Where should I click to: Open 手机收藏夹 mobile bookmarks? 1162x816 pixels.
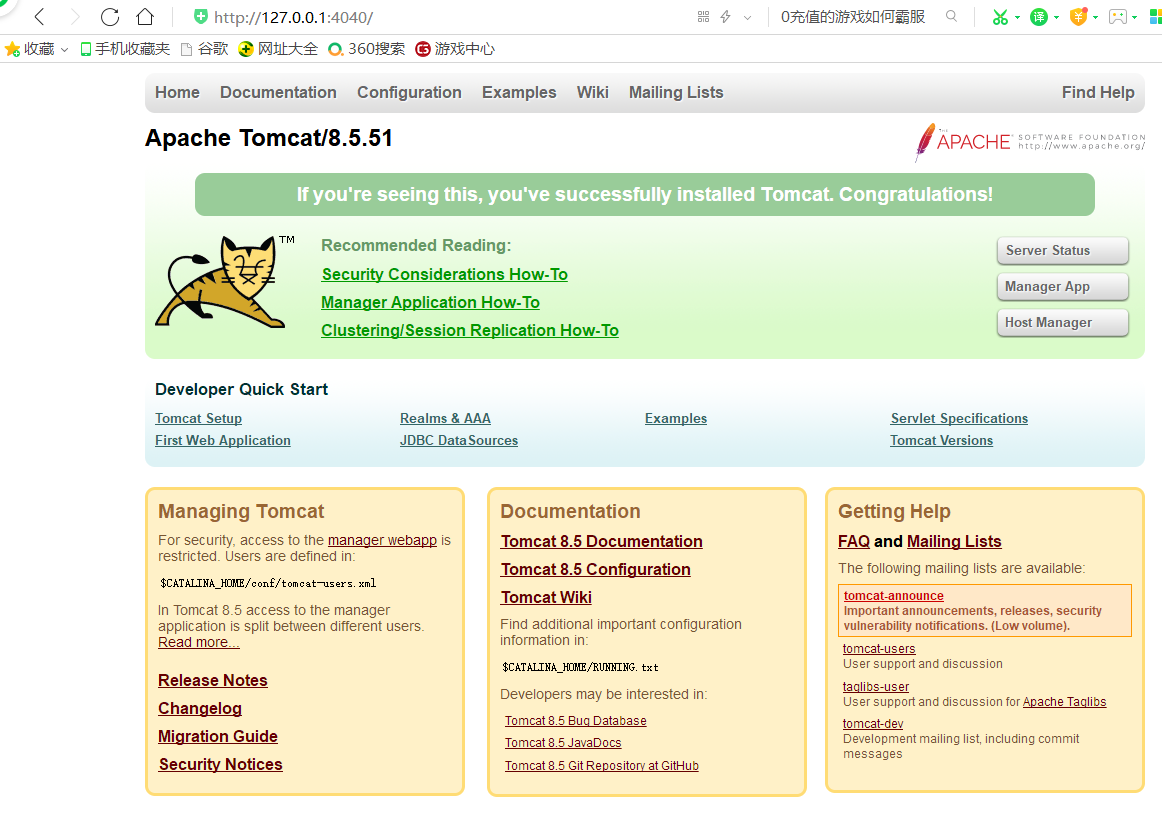click(x=124, y=49)
